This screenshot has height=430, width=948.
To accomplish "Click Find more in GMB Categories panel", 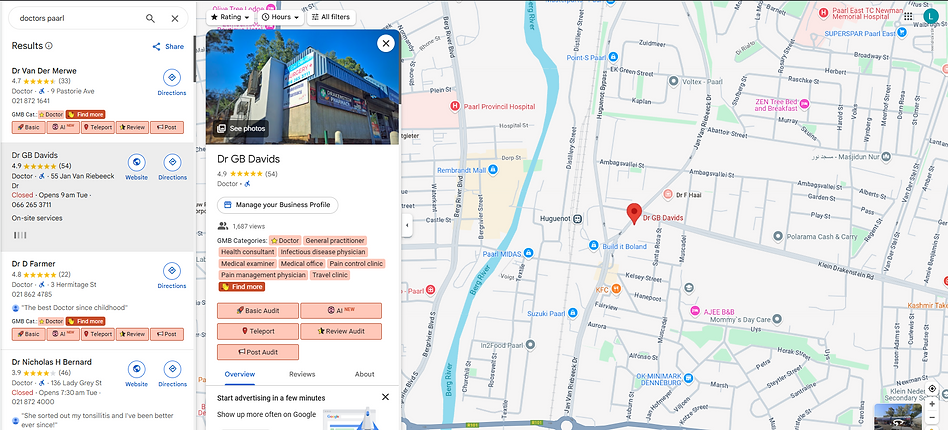I will (242, 287).
